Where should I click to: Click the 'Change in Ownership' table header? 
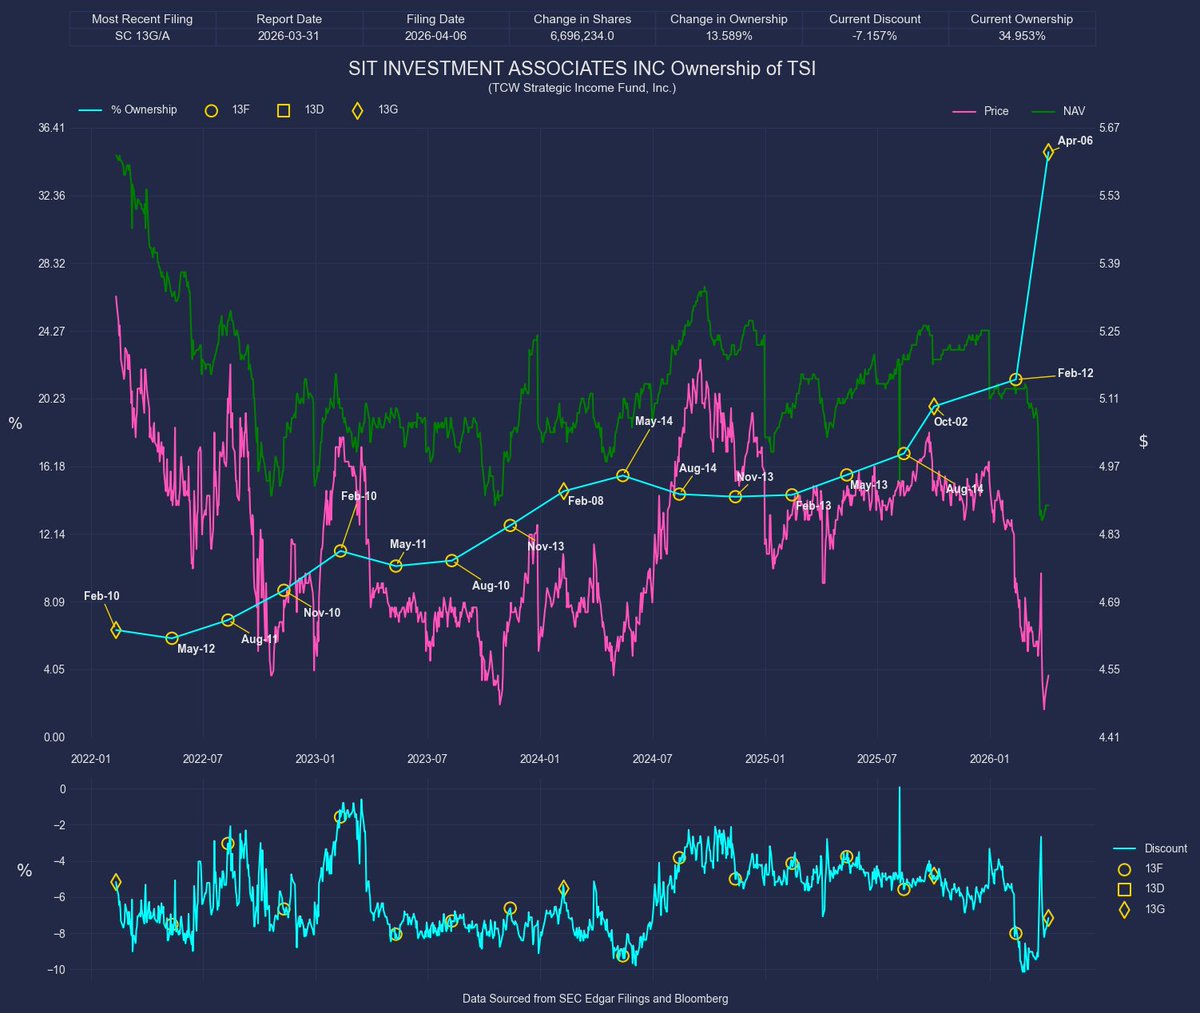click(x=729, y=19)
